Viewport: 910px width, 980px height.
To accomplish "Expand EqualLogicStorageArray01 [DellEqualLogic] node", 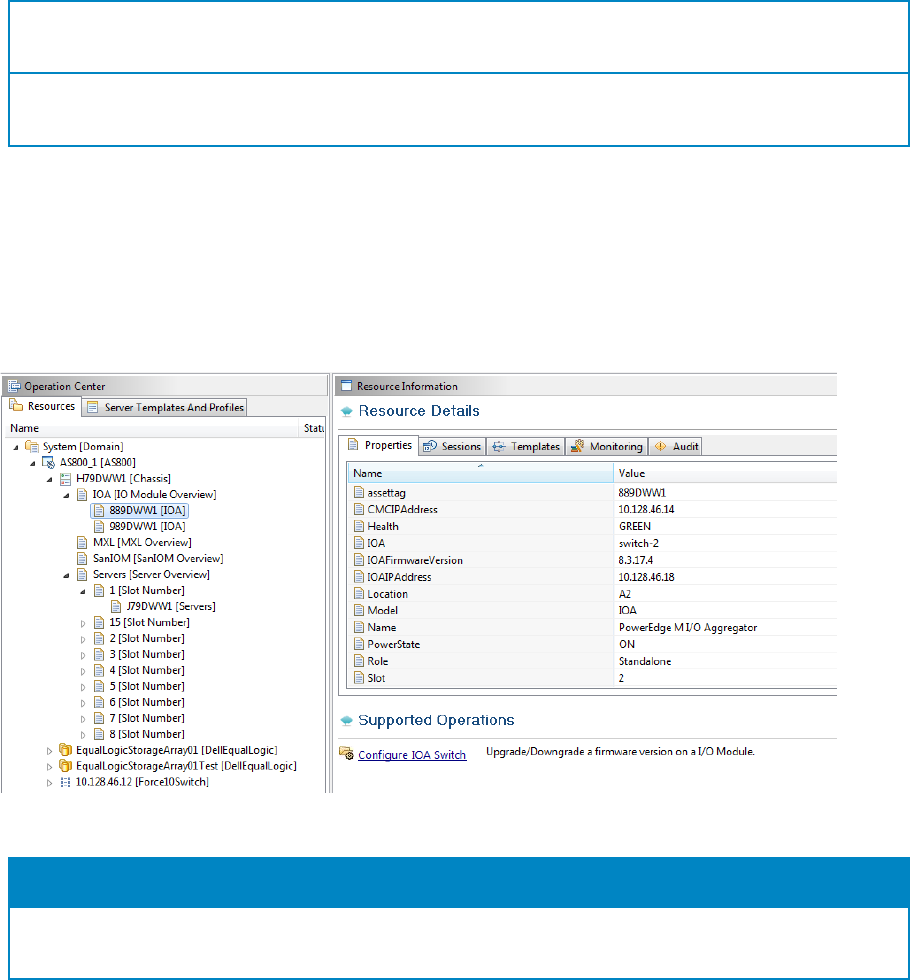I will tap(49, 751).
